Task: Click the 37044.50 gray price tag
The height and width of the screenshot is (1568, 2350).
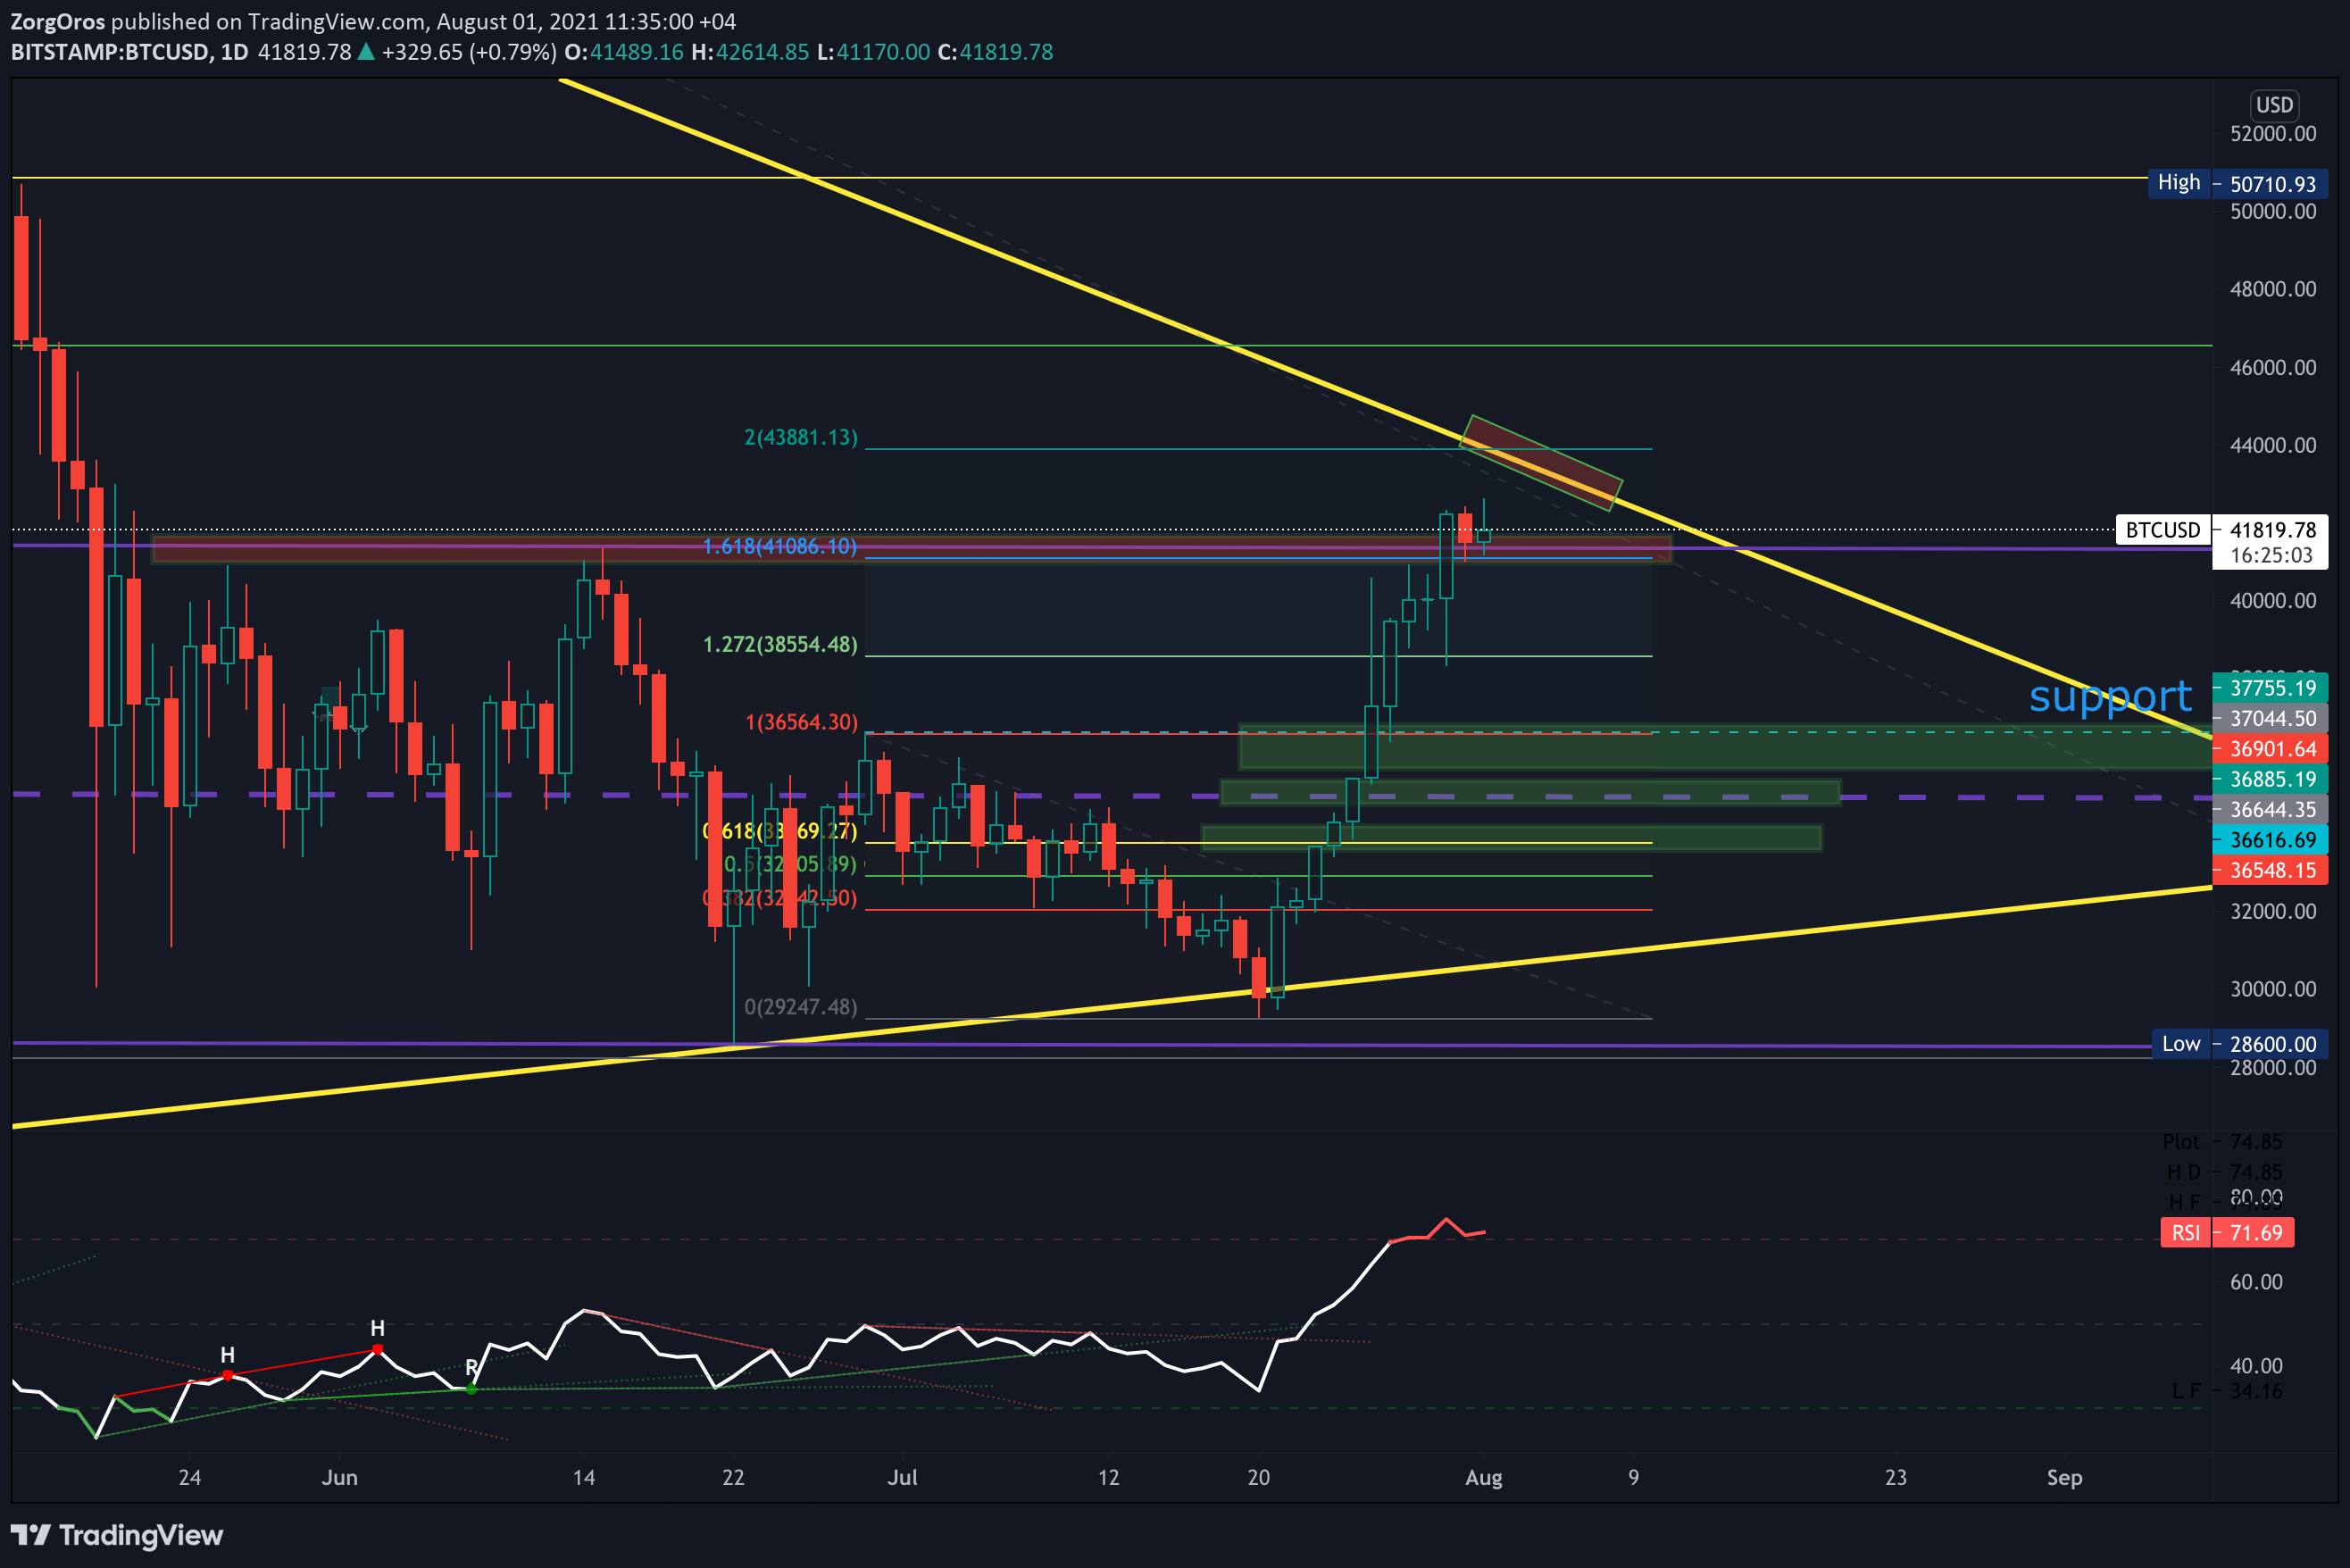Action: click(2270, 718)
